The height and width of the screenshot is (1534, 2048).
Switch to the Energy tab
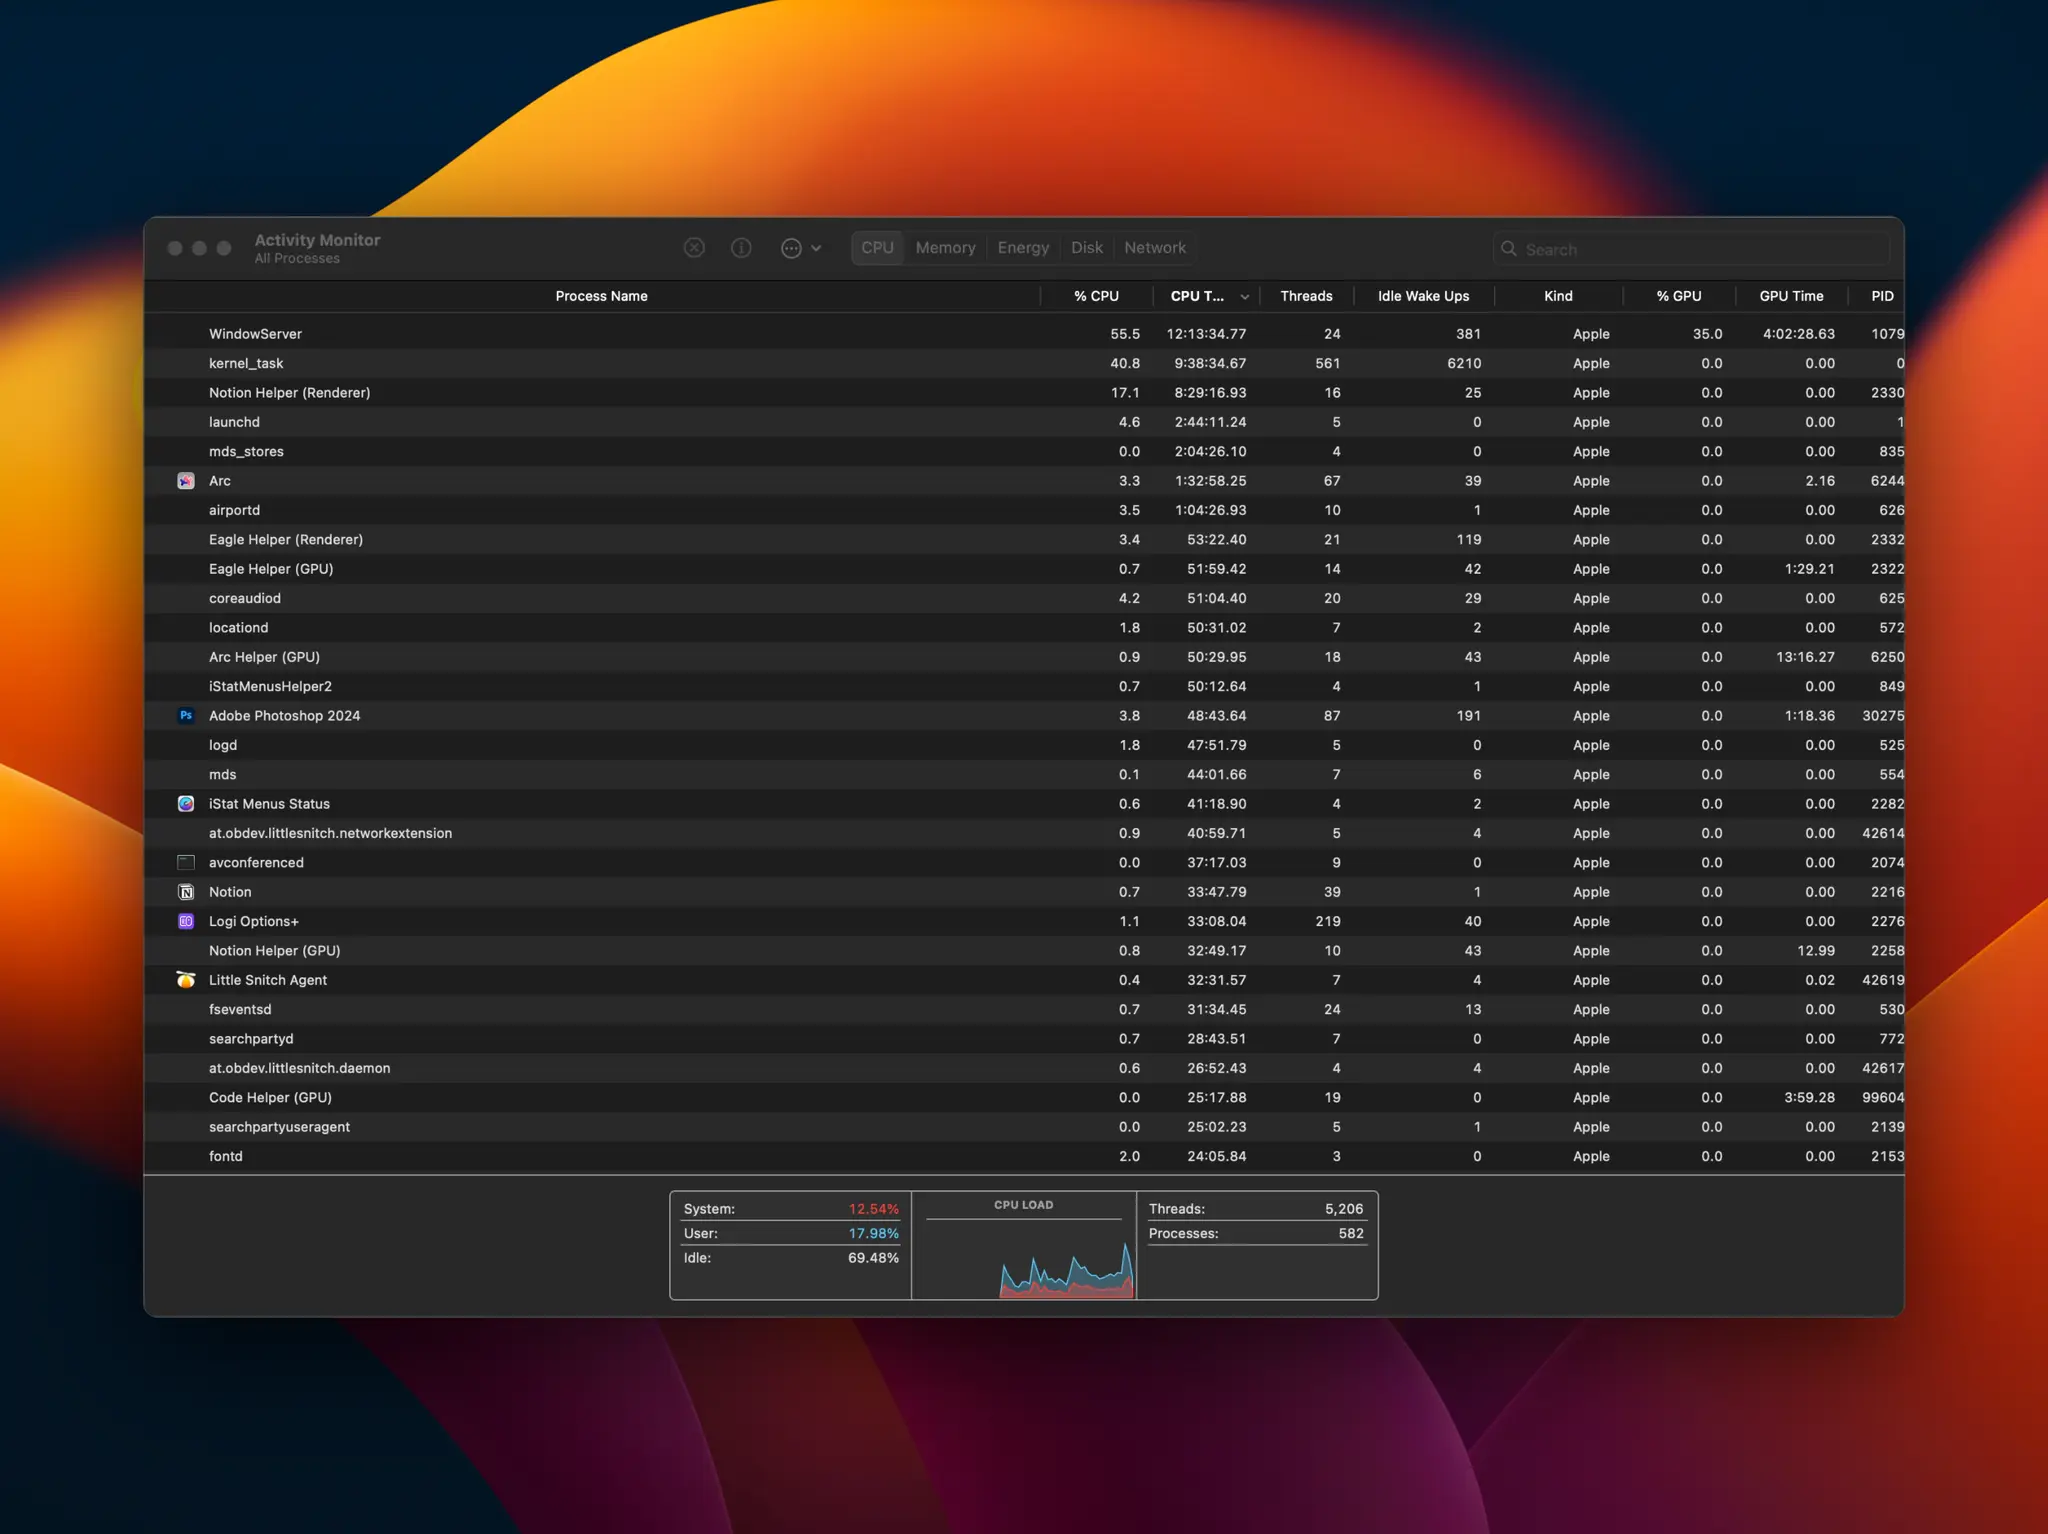(1022, 247)
